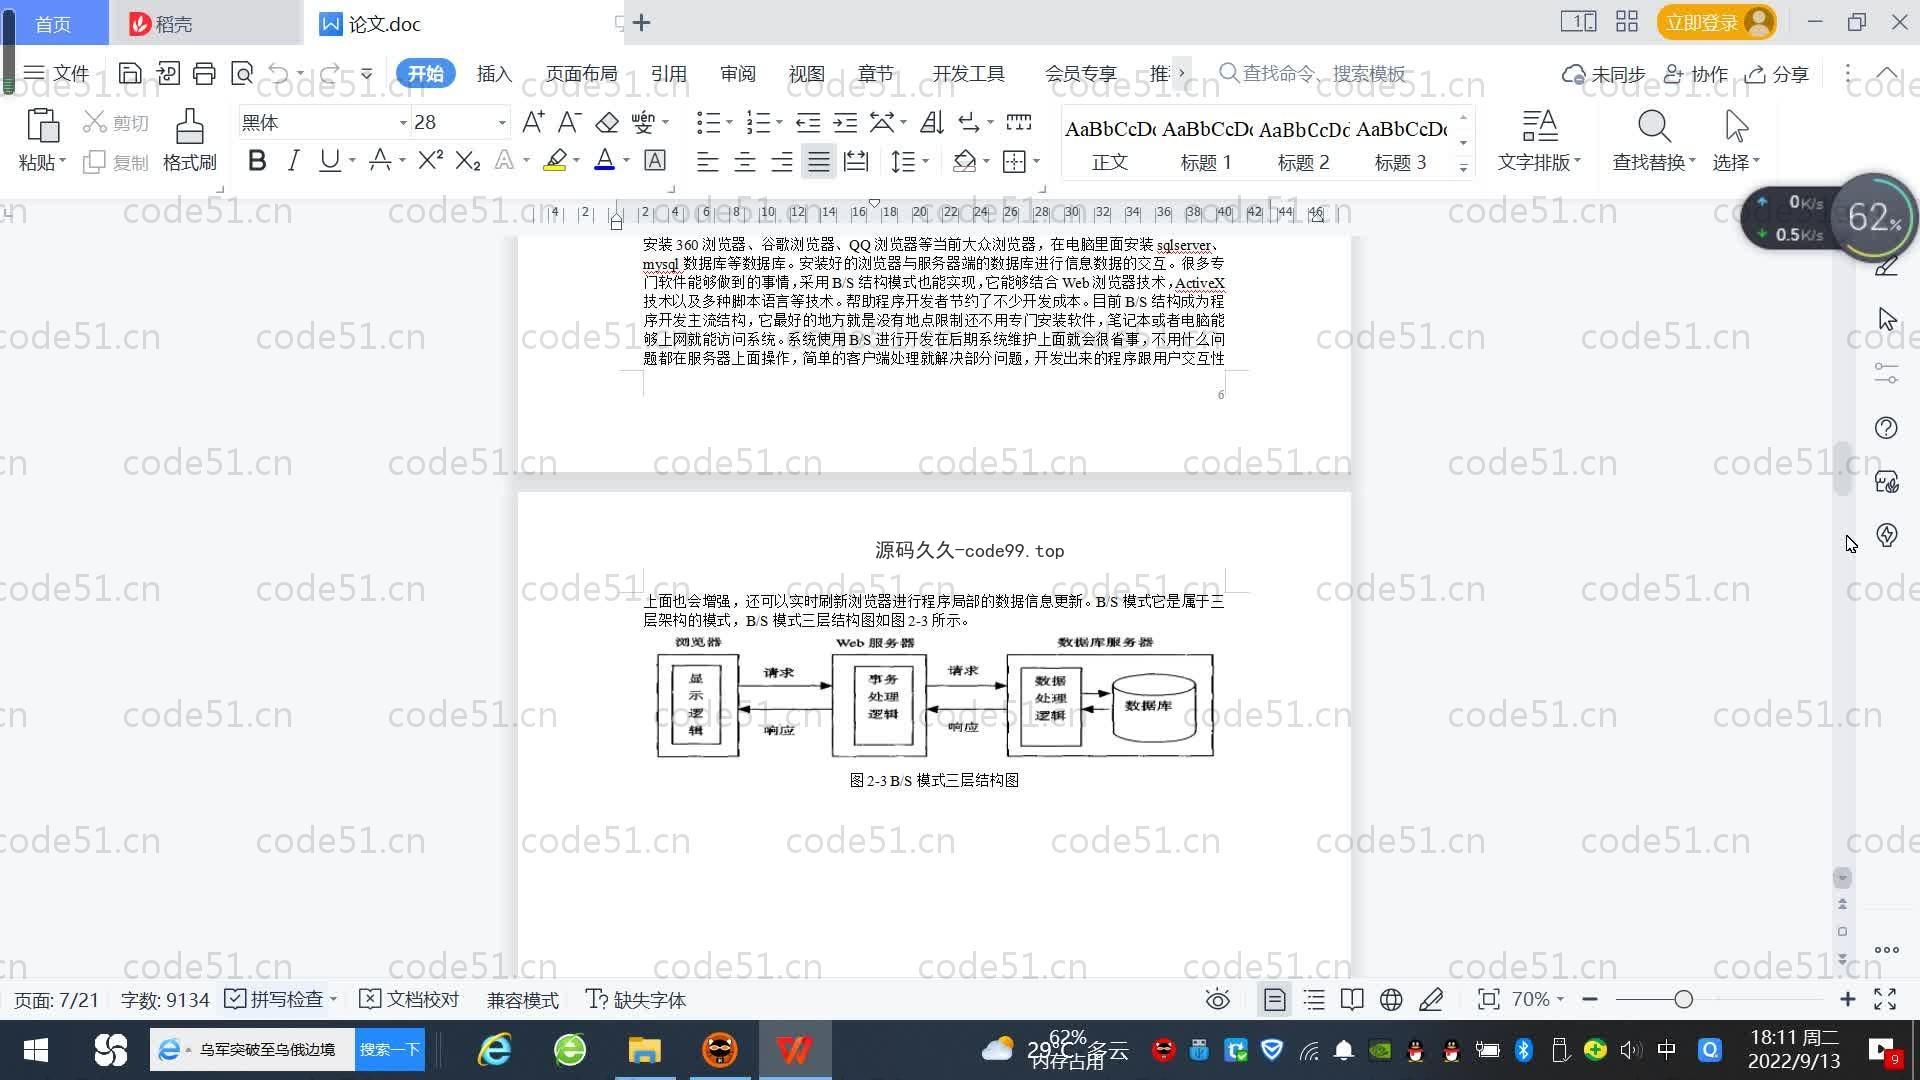Toggle Italic formatting
This screenshot has height=1080, width=1920.
(x=293, y=160)
